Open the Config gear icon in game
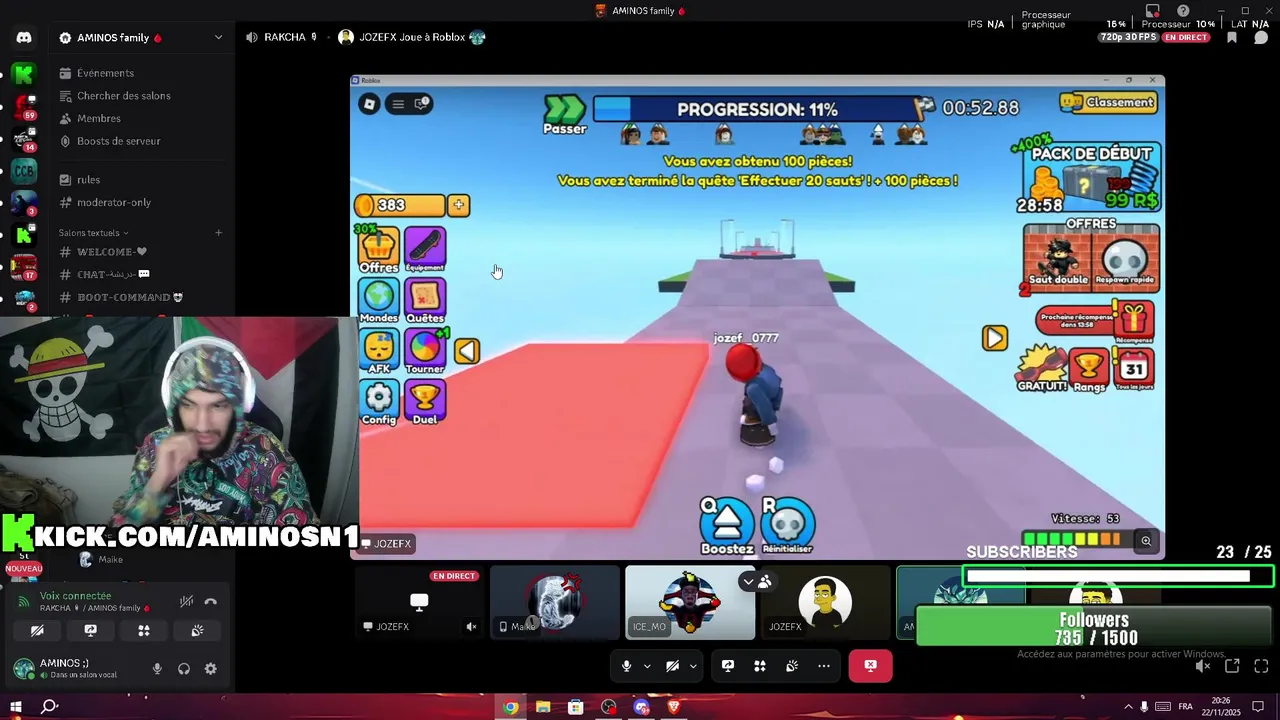This screenshot has height=720, width=1280. tap(379, 403)
